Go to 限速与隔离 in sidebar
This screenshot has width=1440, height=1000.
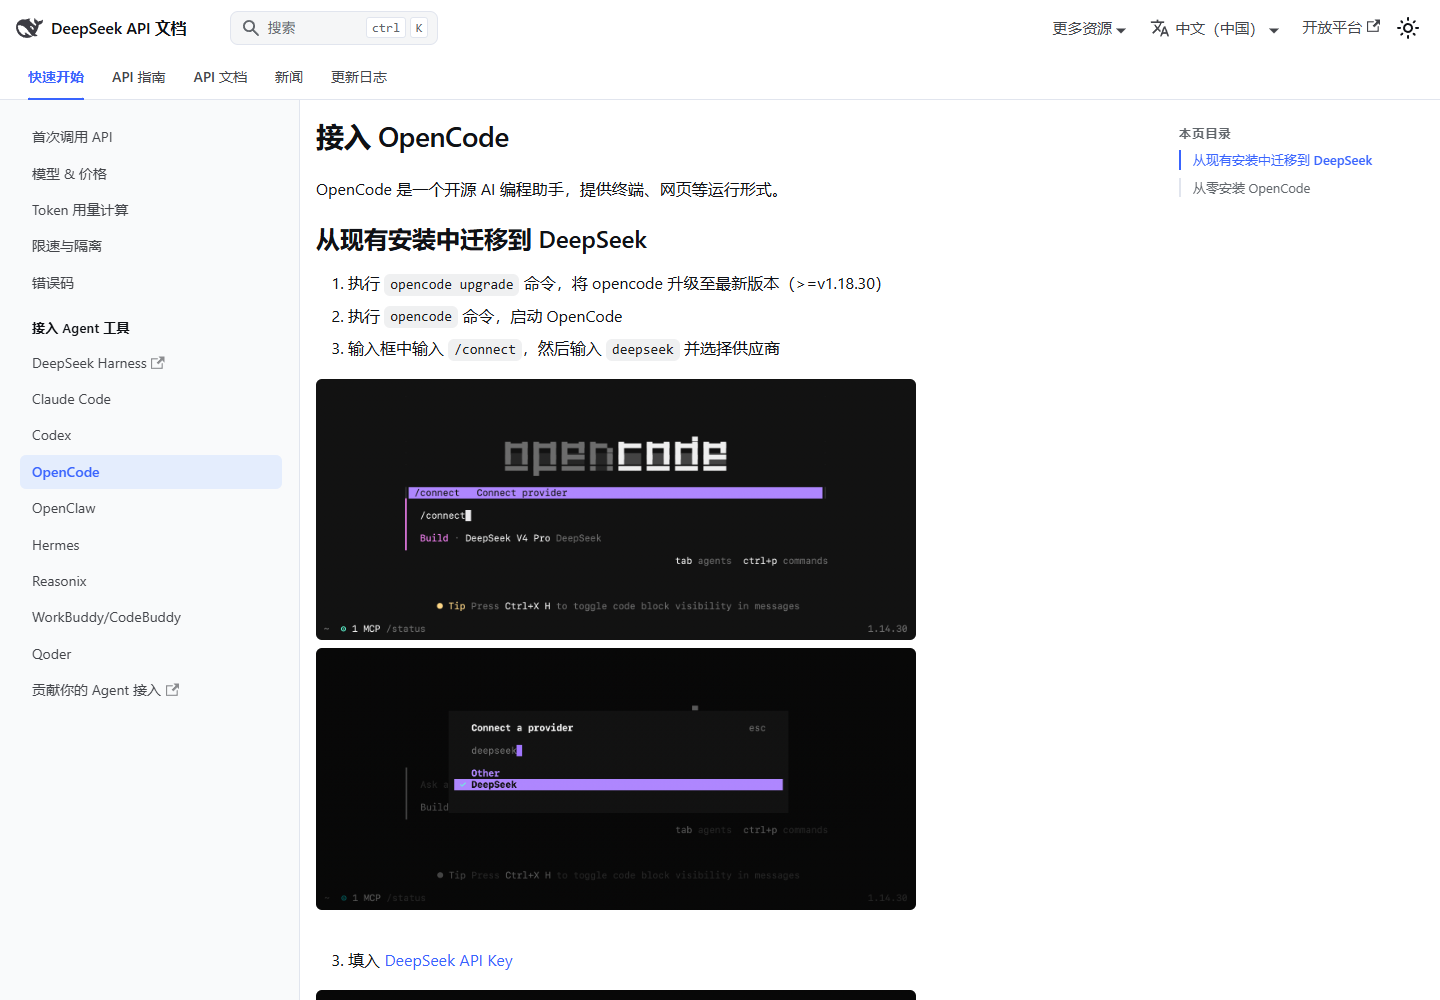tap(151, 246)
